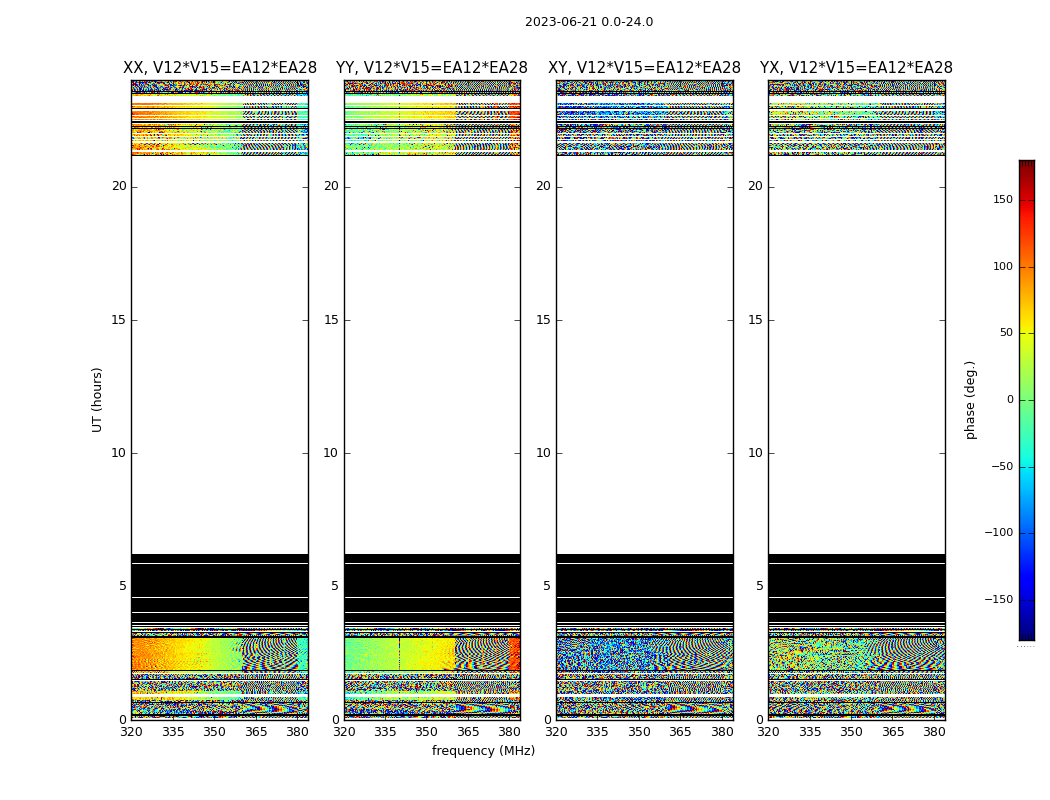Click the 350 frequency tick under the XY plot
Image resolution: width=1050 pixels, height=800 pixels.
point(639,732)
